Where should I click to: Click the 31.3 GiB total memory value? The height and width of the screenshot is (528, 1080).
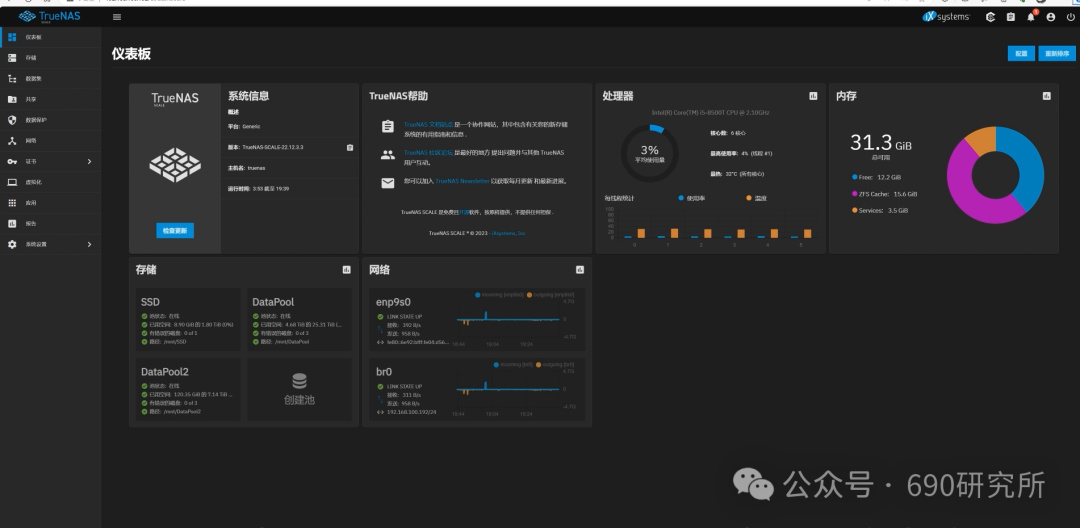click(x=880, y=143)
